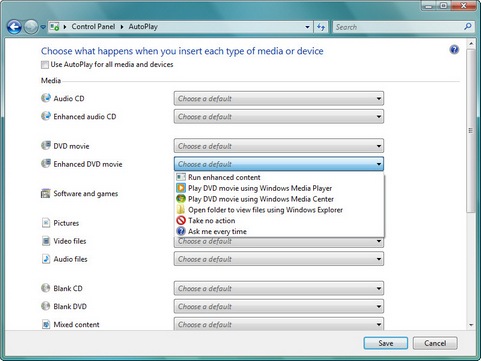
Task: Click the Pictures file icon
Action: click(46, 222)
